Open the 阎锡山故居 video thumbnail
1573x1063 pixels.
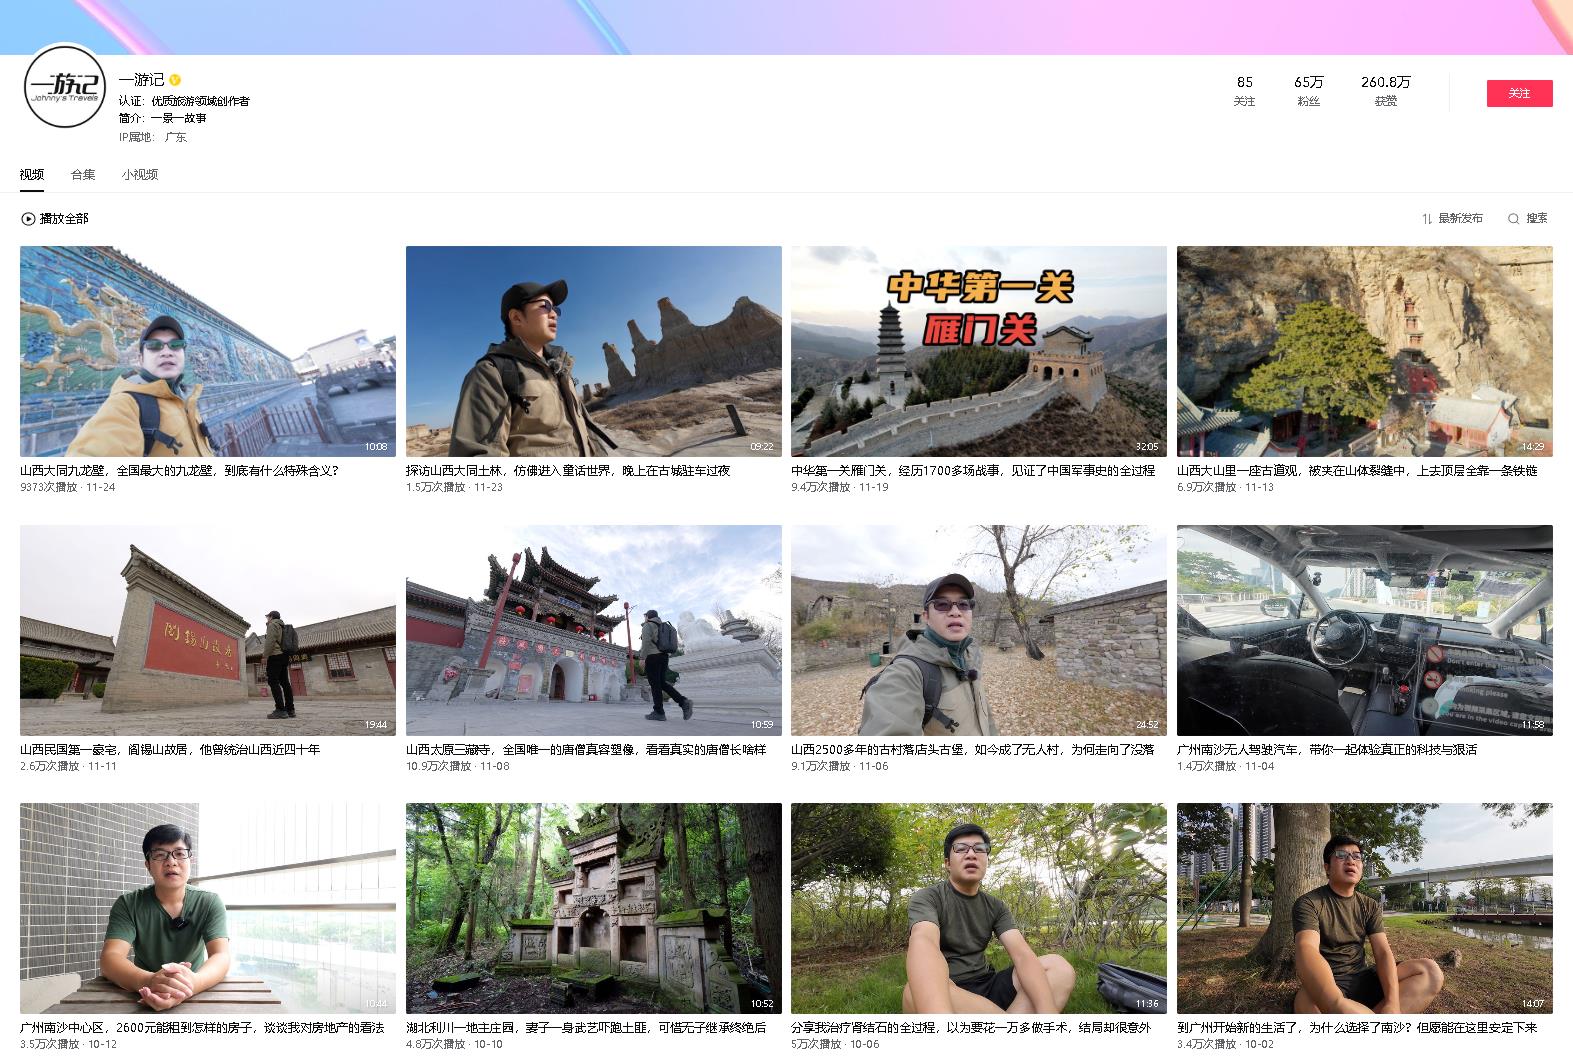207,630
